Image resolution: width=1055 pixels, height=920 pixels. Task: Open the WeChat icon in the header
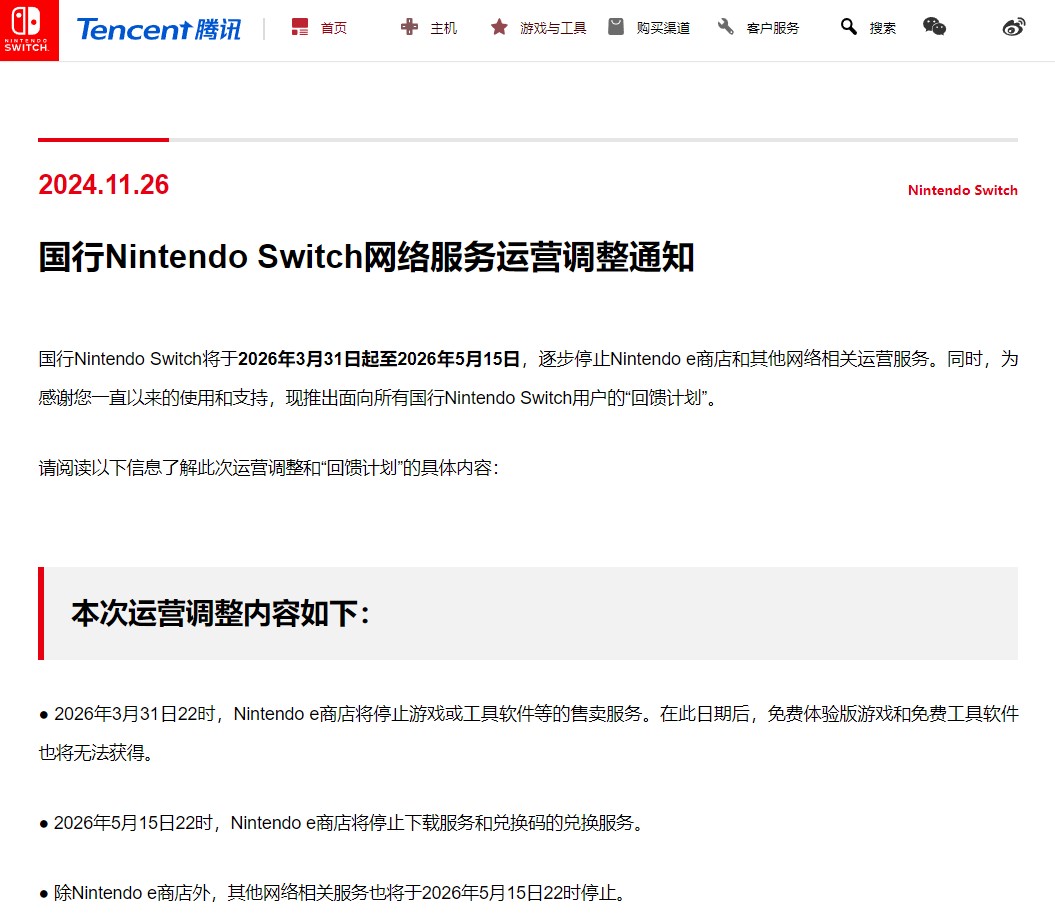click(x=934, y=27)
